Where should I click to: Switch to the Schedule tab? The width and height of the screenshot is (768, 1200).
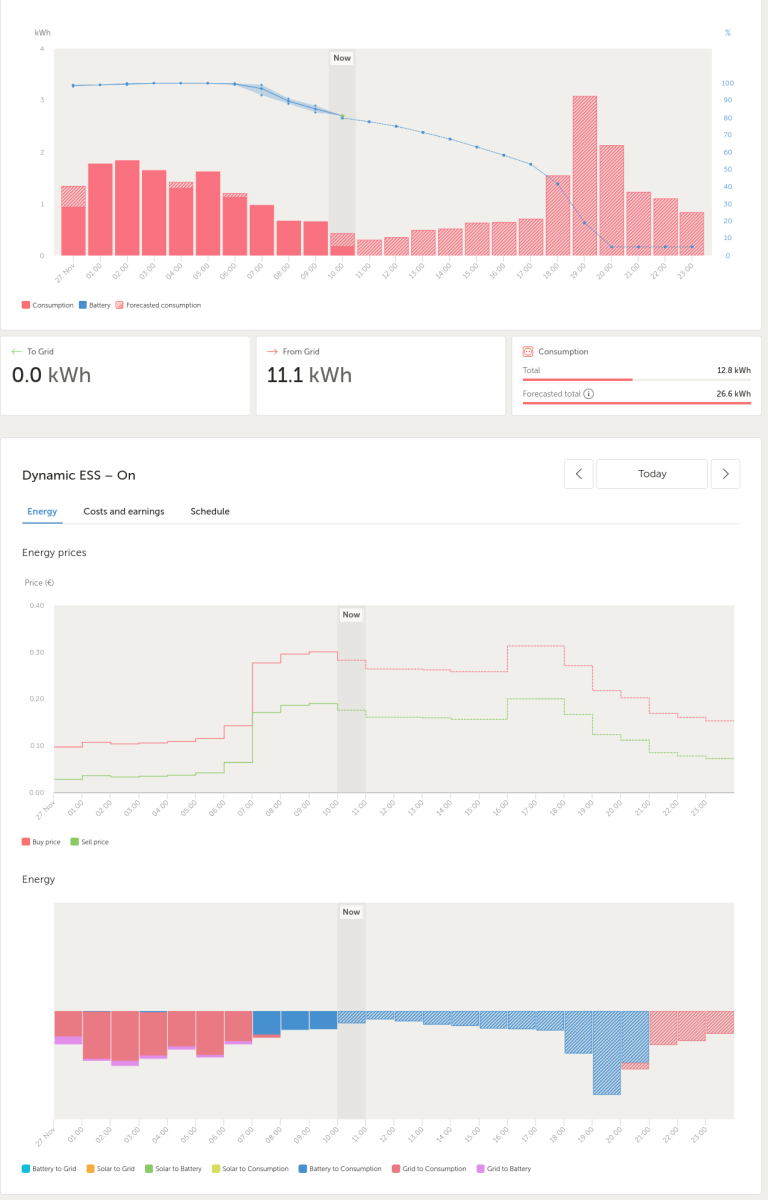pos(210,511)
